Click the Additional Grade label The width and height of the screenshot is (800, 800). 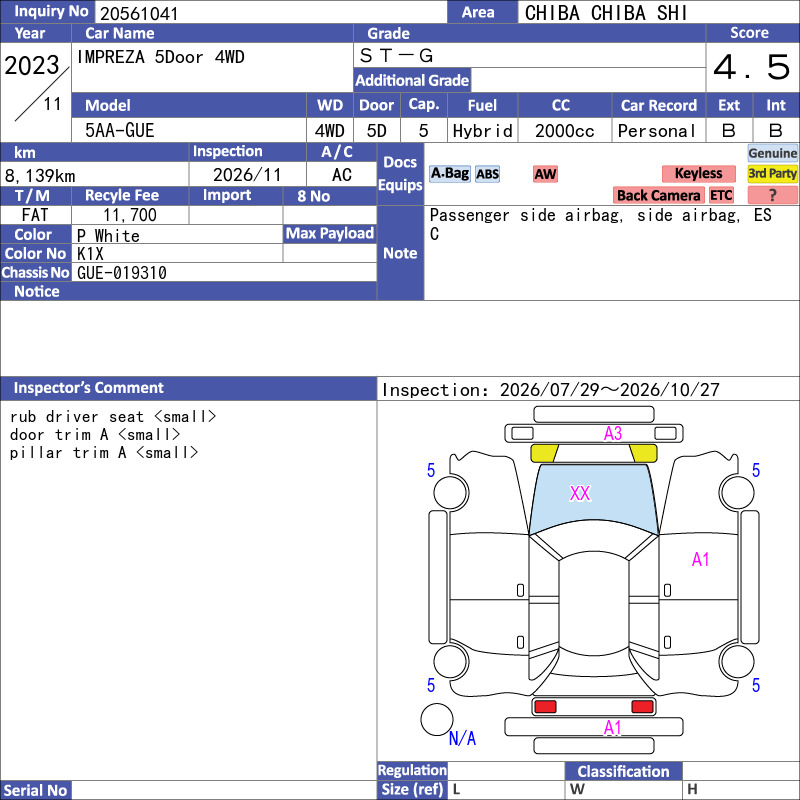pyautogui.click(x=412, y=81)
